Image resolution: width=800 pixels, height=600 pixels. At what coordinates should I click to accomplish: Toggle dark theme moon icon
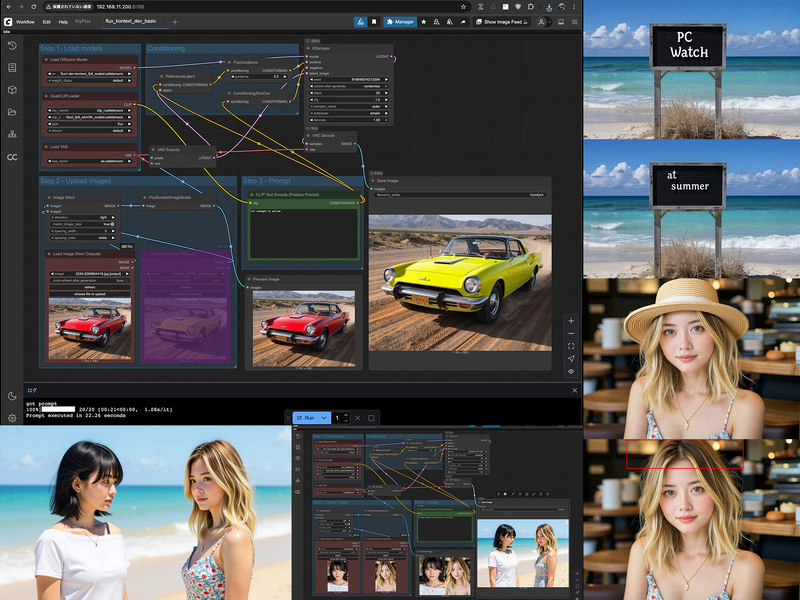[12, 396]
